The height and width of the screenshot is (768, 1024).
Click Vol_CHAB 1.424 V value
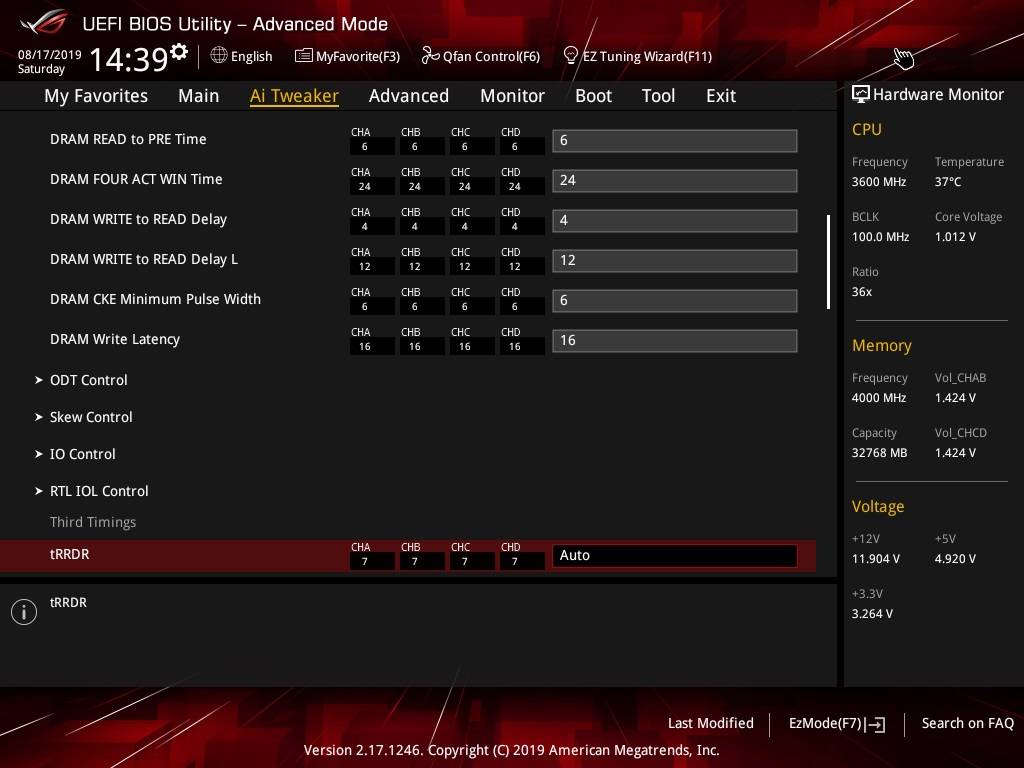[955, 398]
